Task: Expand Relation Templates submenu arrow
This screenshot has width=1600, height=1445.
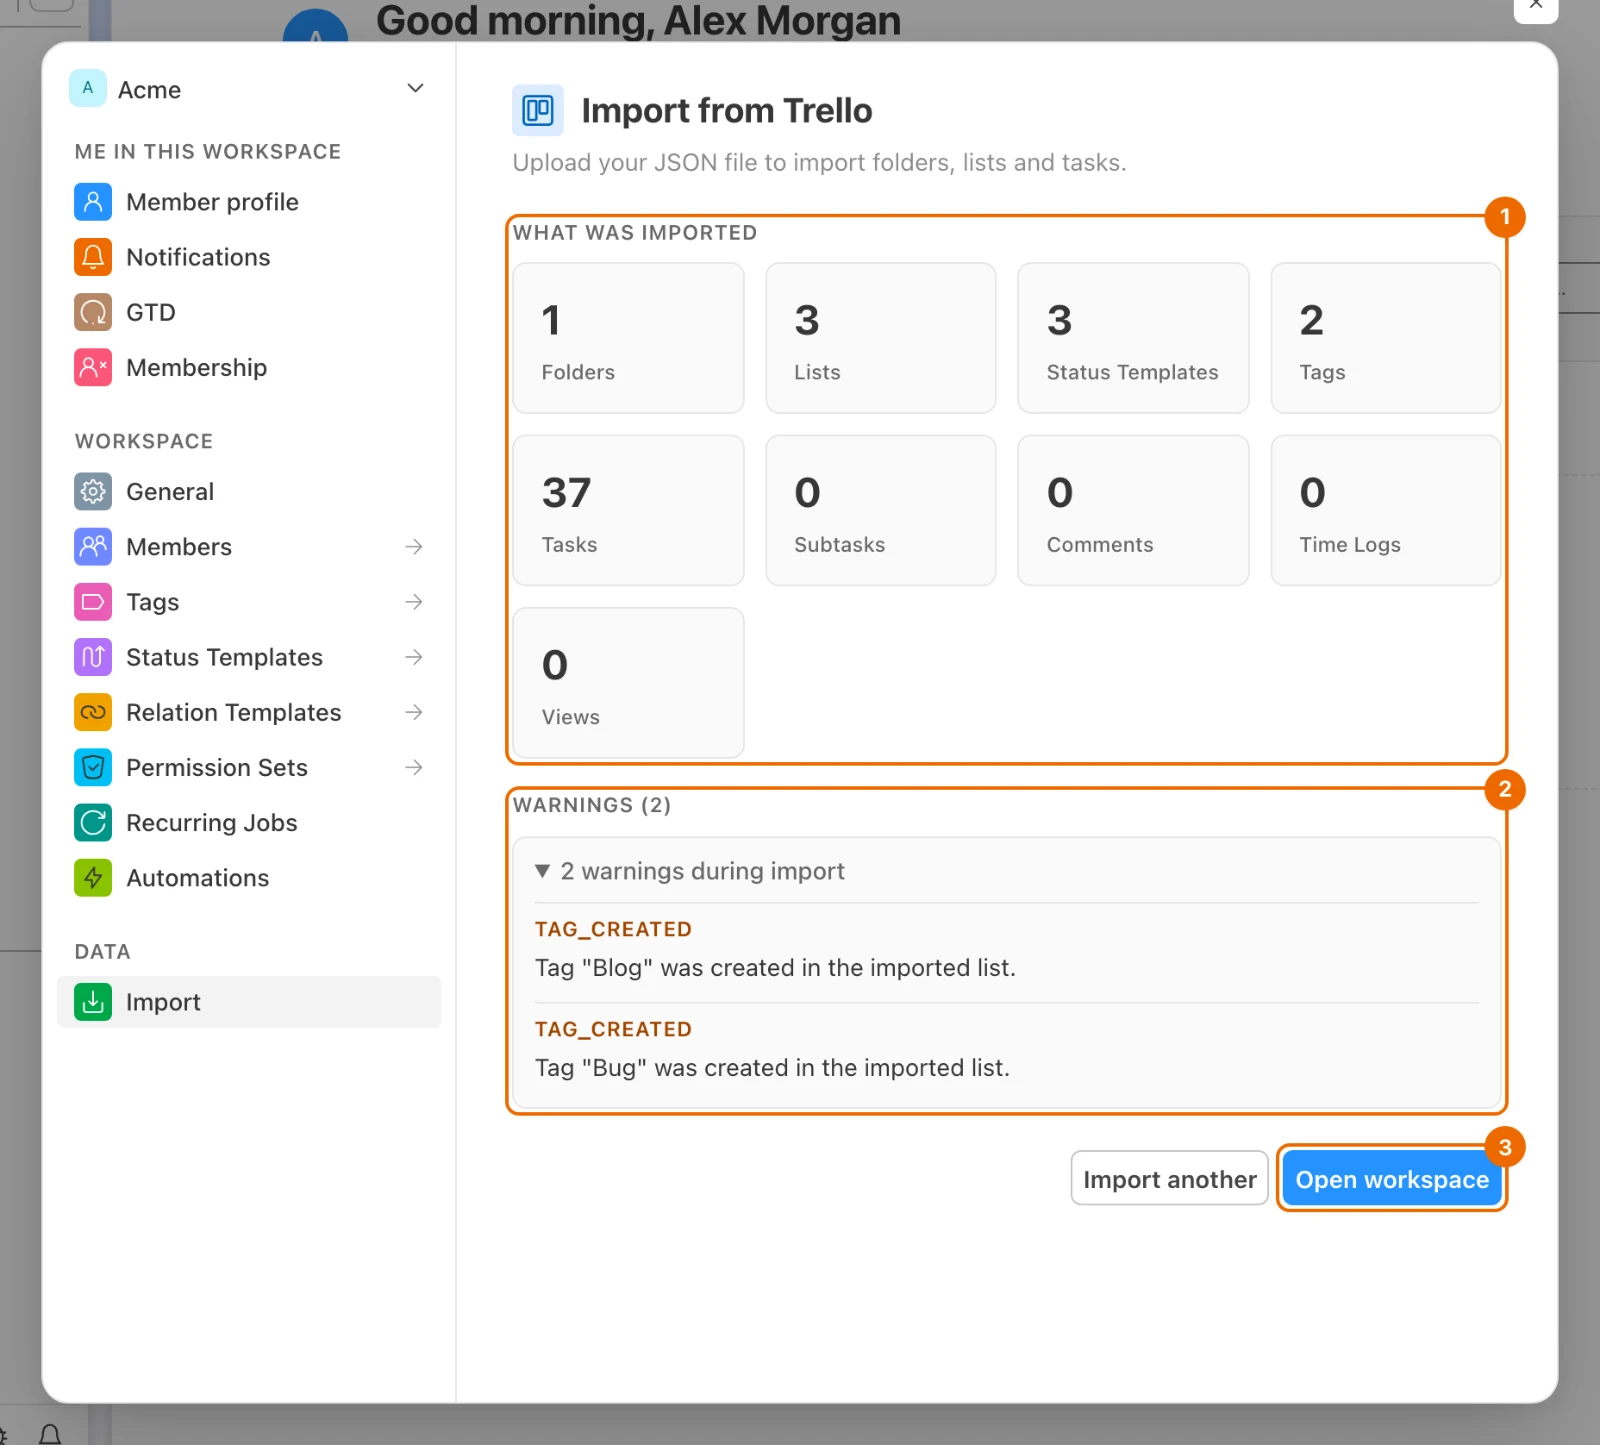Action: 414,712
